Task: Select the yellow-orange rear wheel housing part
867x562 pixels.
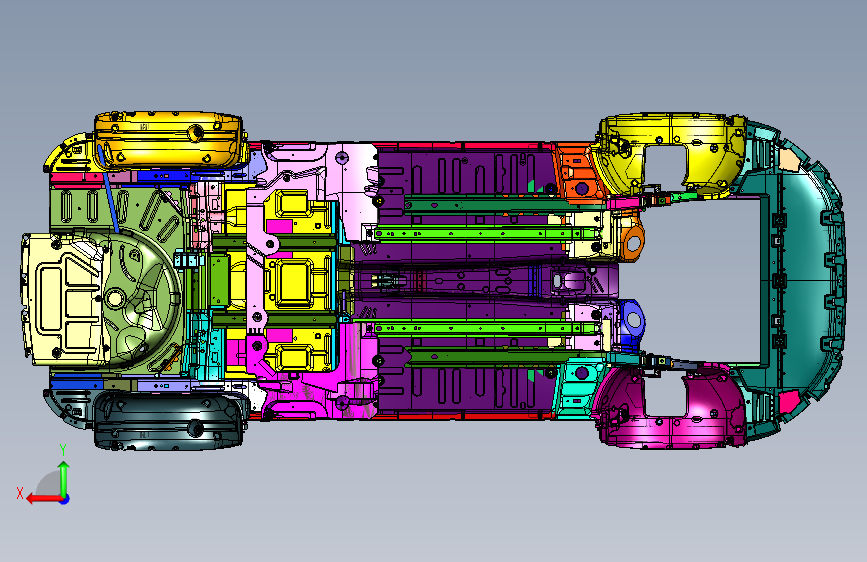Action: 168,140
